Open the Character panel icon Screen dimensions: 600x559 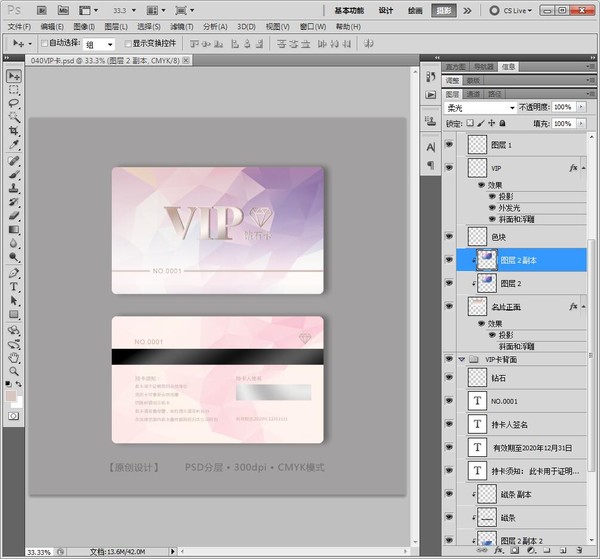pyautogui.click(x=431, y=147)
